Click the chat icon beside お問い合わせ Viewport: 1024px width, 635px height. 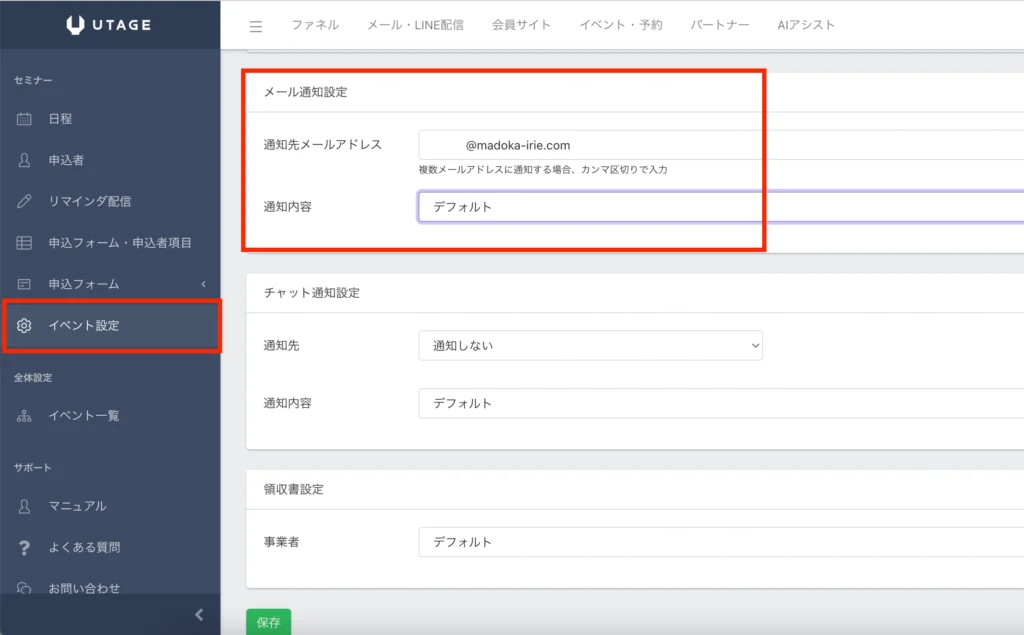[24, 588]
